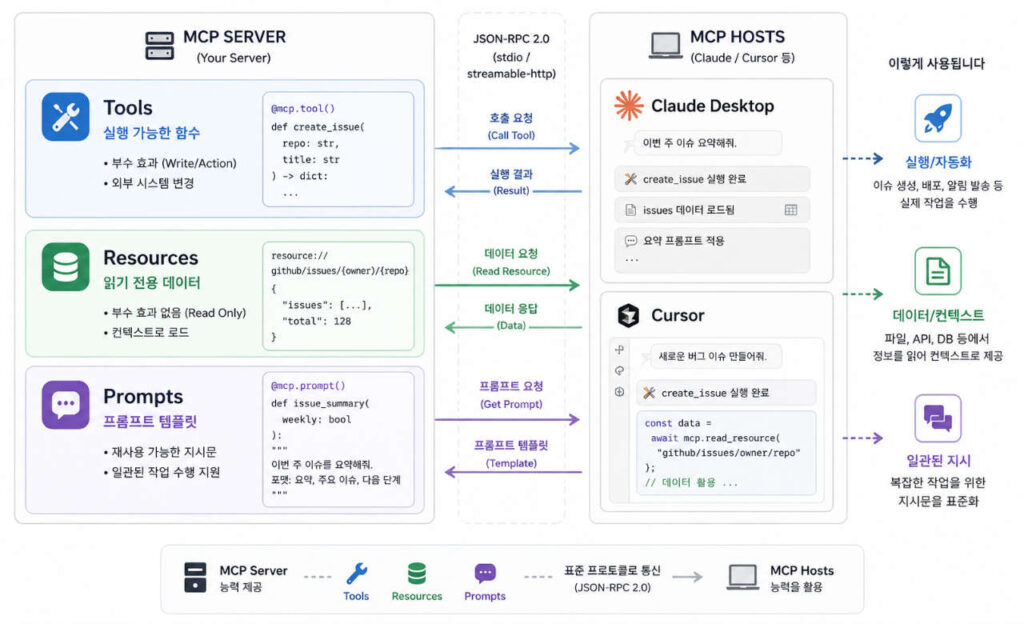Click the 'Tools' card heading
This screenshot has width=1024, height=624.
pos(128,107)
